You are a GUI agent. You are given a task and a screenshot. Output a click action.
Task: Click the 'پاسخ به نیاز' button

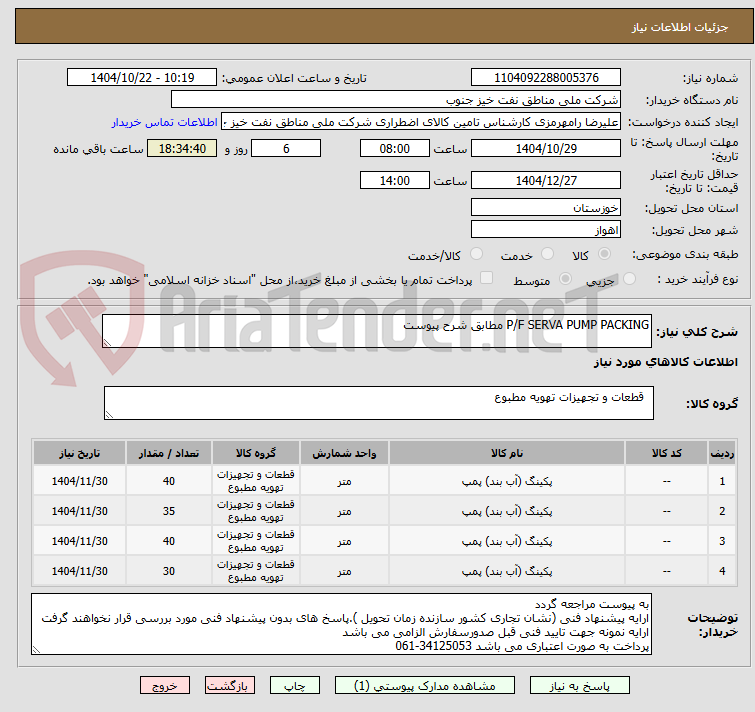[579, 686]
